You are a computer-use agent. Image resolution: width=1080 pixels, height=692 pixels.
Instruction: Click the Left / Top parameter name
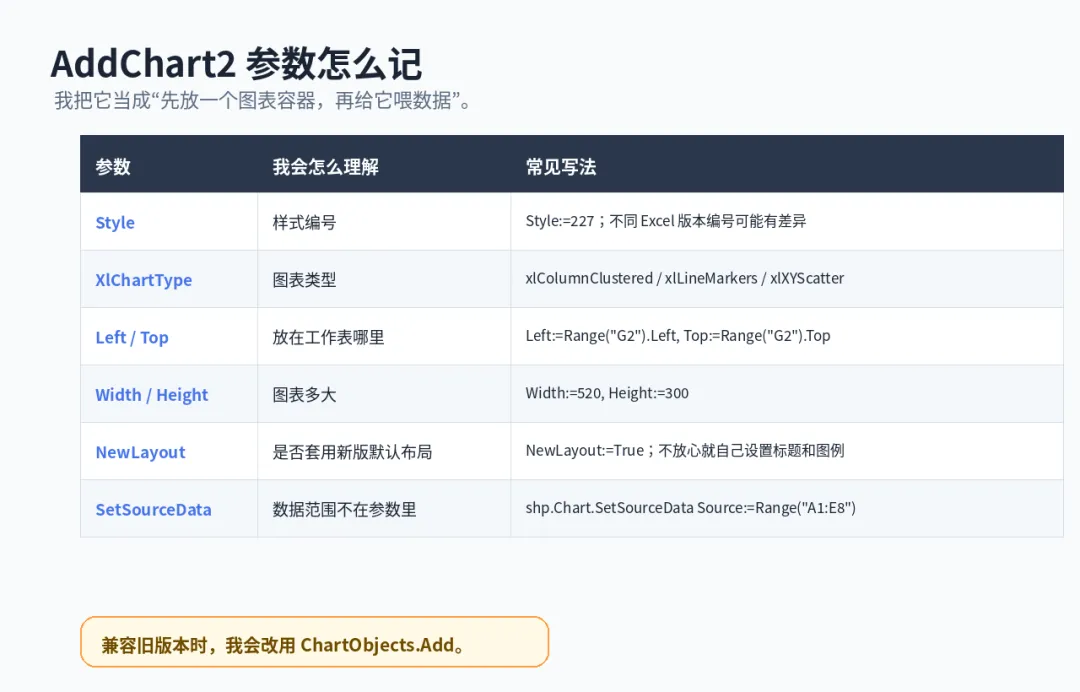click(132, 337)
